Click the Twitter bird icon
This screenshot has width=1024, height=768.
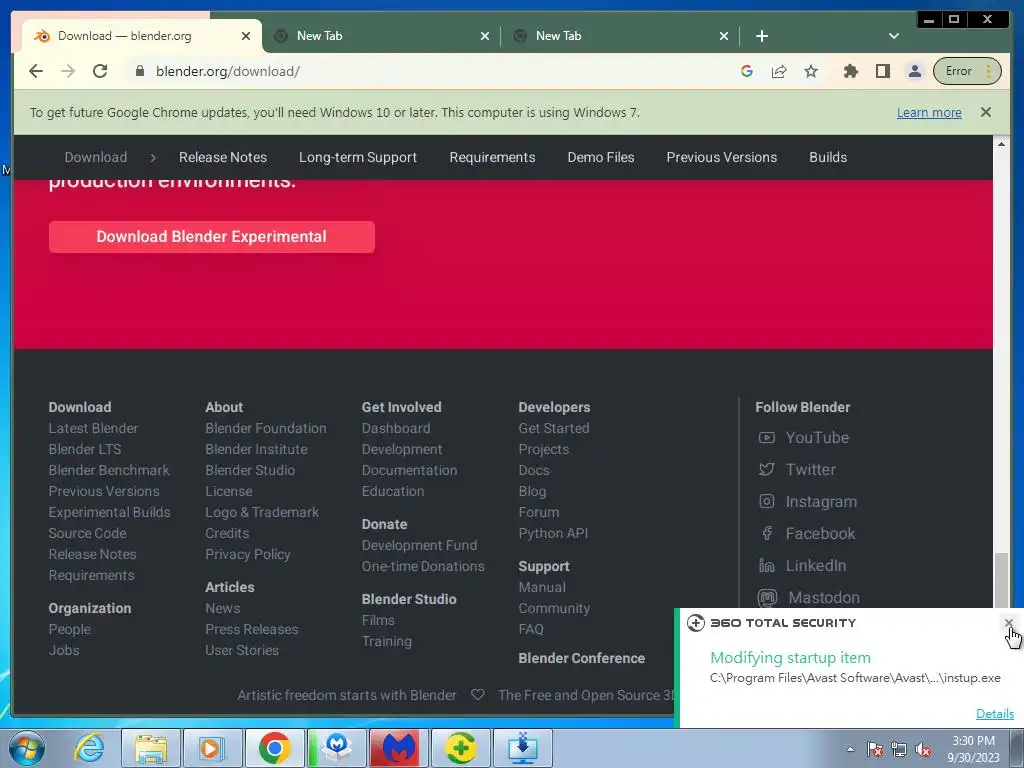coord(767,470)
